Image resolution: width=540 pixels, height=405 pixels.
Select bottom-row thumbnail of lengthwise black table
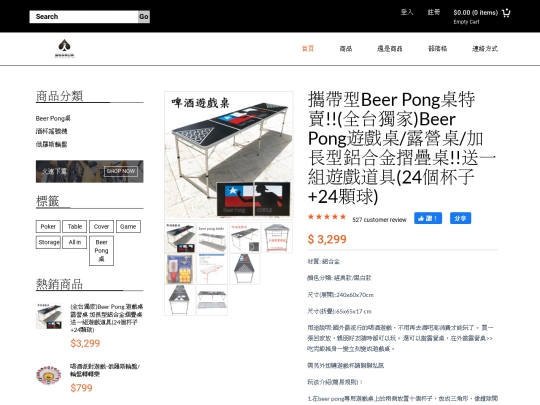[180, 300]
